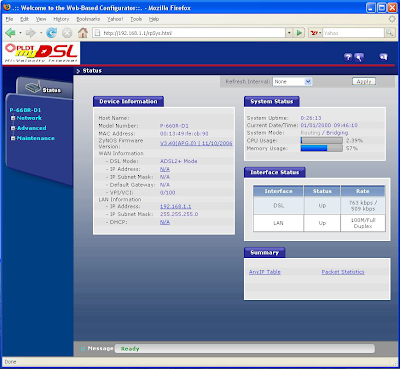The image size is (400, 369).
Task: Expand the Advanced tree item
Action: pos(13,128)
